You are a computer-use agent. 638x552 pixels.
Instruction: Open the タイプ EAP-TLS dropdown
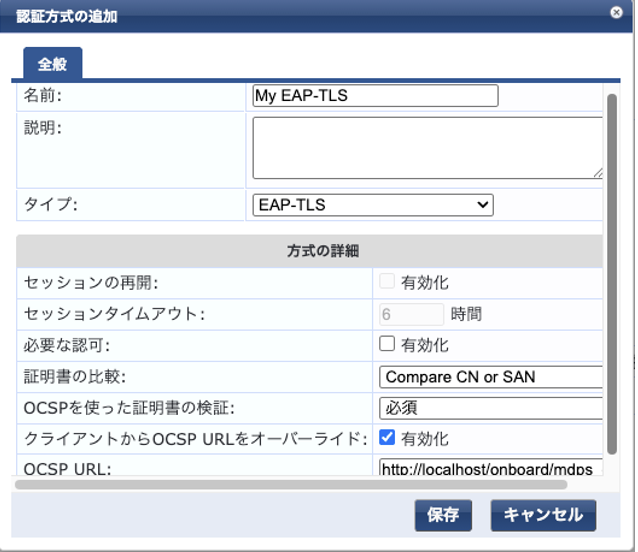[x=373, y=205]
